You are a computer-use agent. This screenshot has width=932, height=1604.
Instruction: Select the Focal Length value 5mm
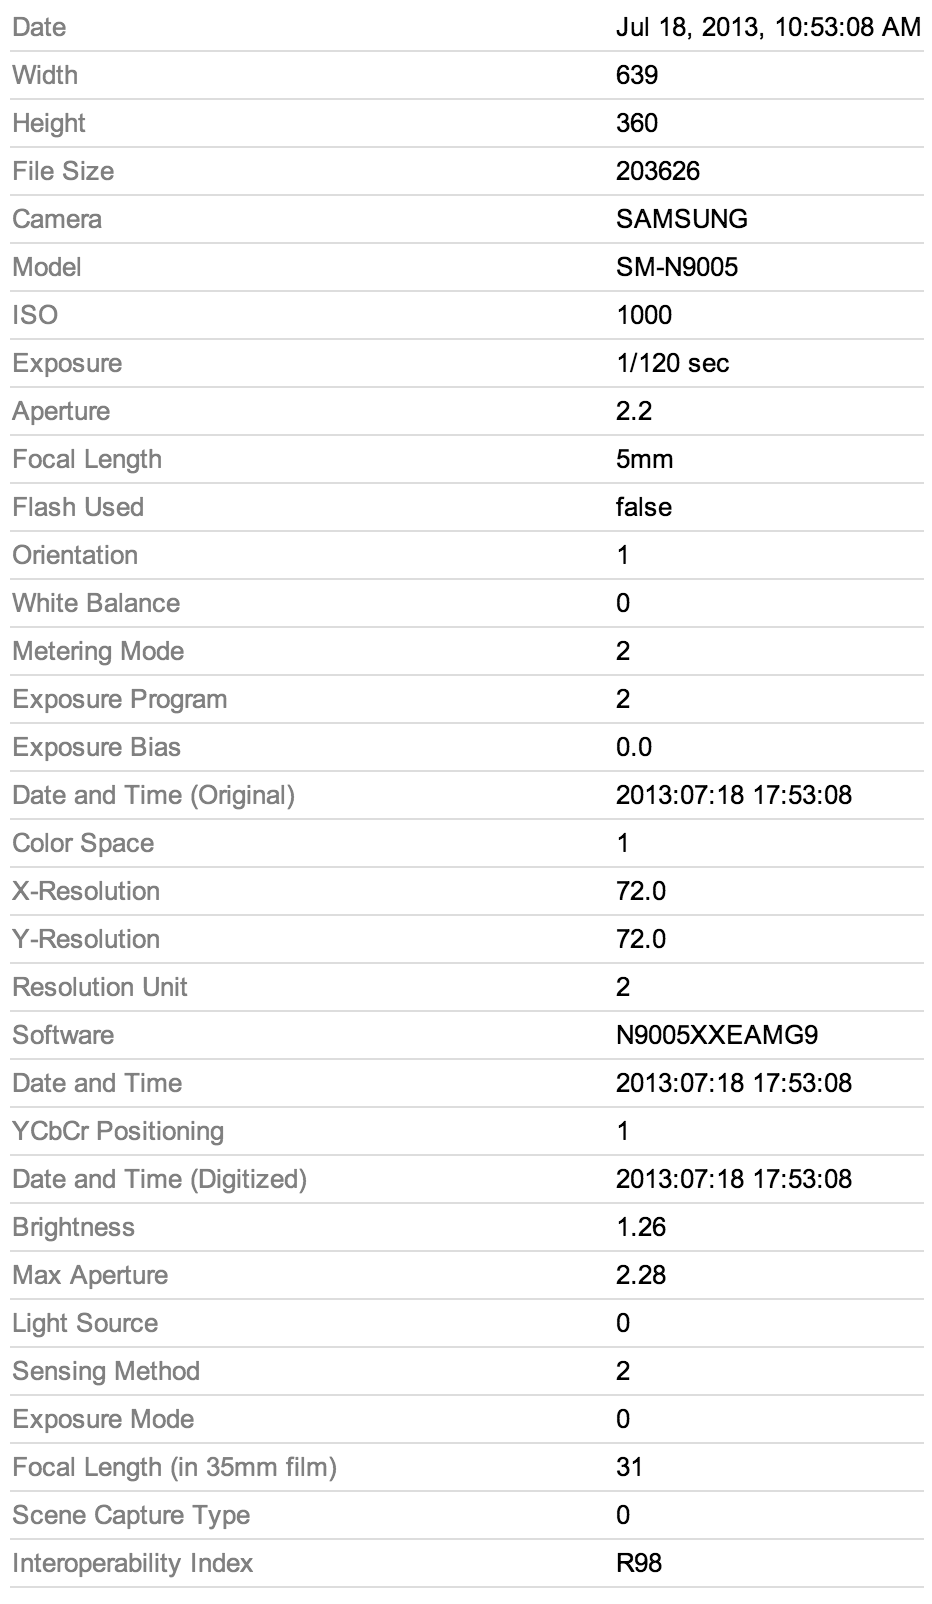[645, 459]
